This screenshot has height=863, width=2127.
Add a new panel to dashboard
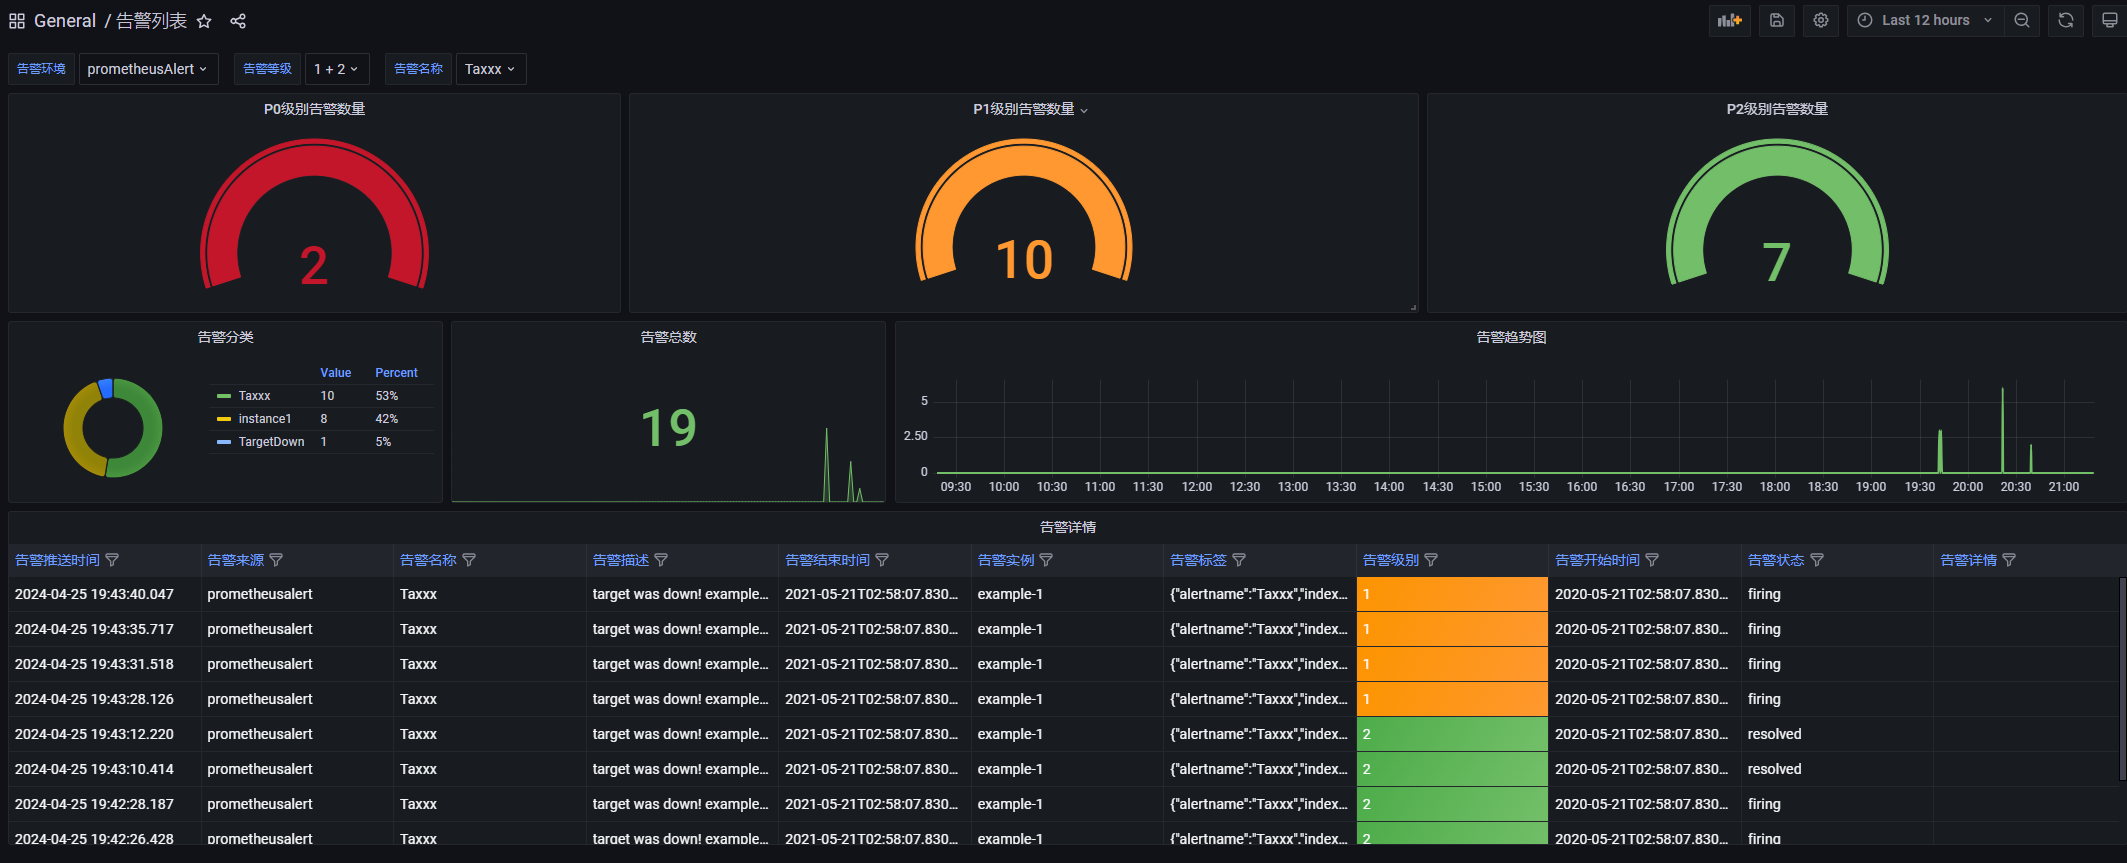pyautogui.click(x=1730, y=20)
